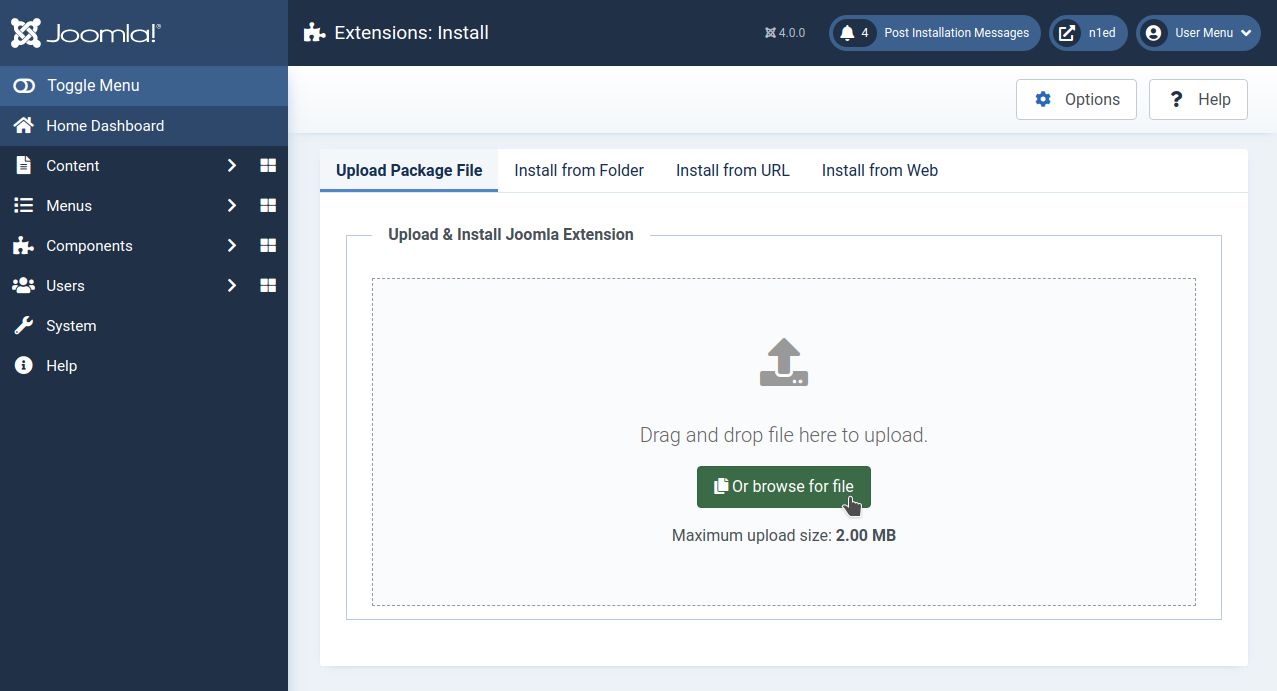Switch to Install from Folder tab

click(x=579, y=171)
